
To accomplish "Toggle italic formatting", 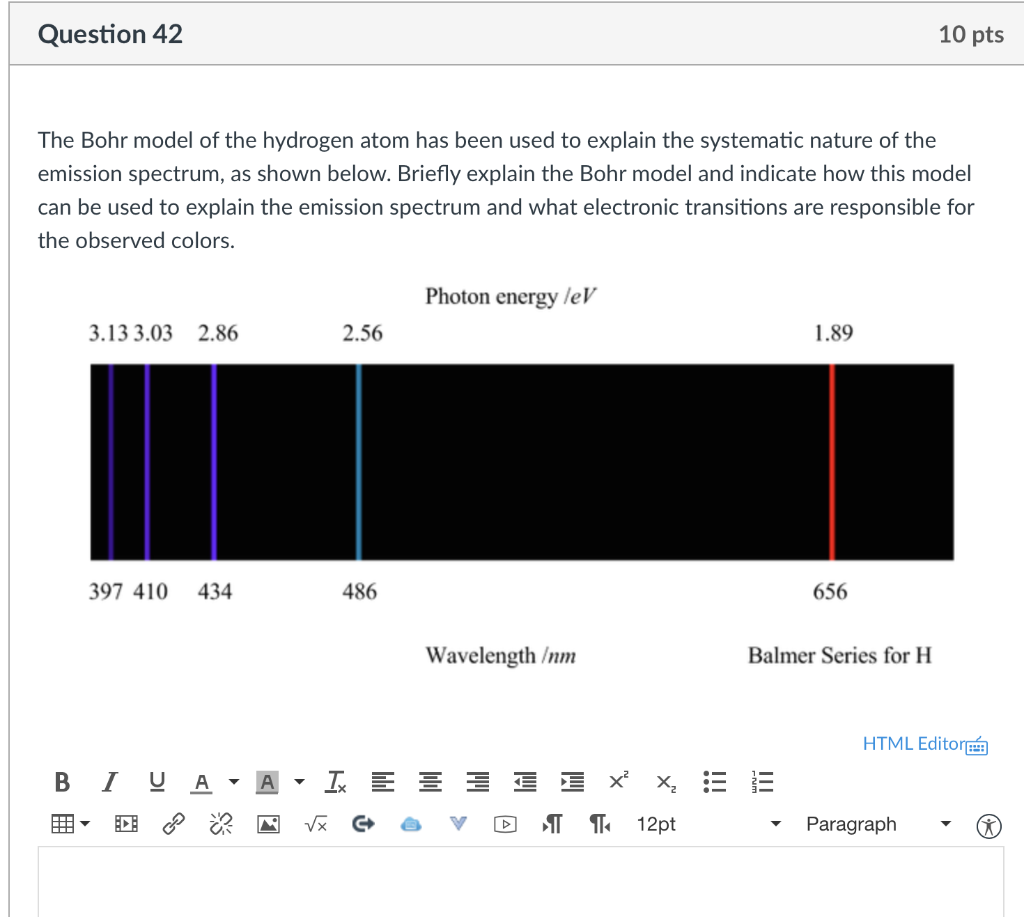I will (x=109, y=781).
